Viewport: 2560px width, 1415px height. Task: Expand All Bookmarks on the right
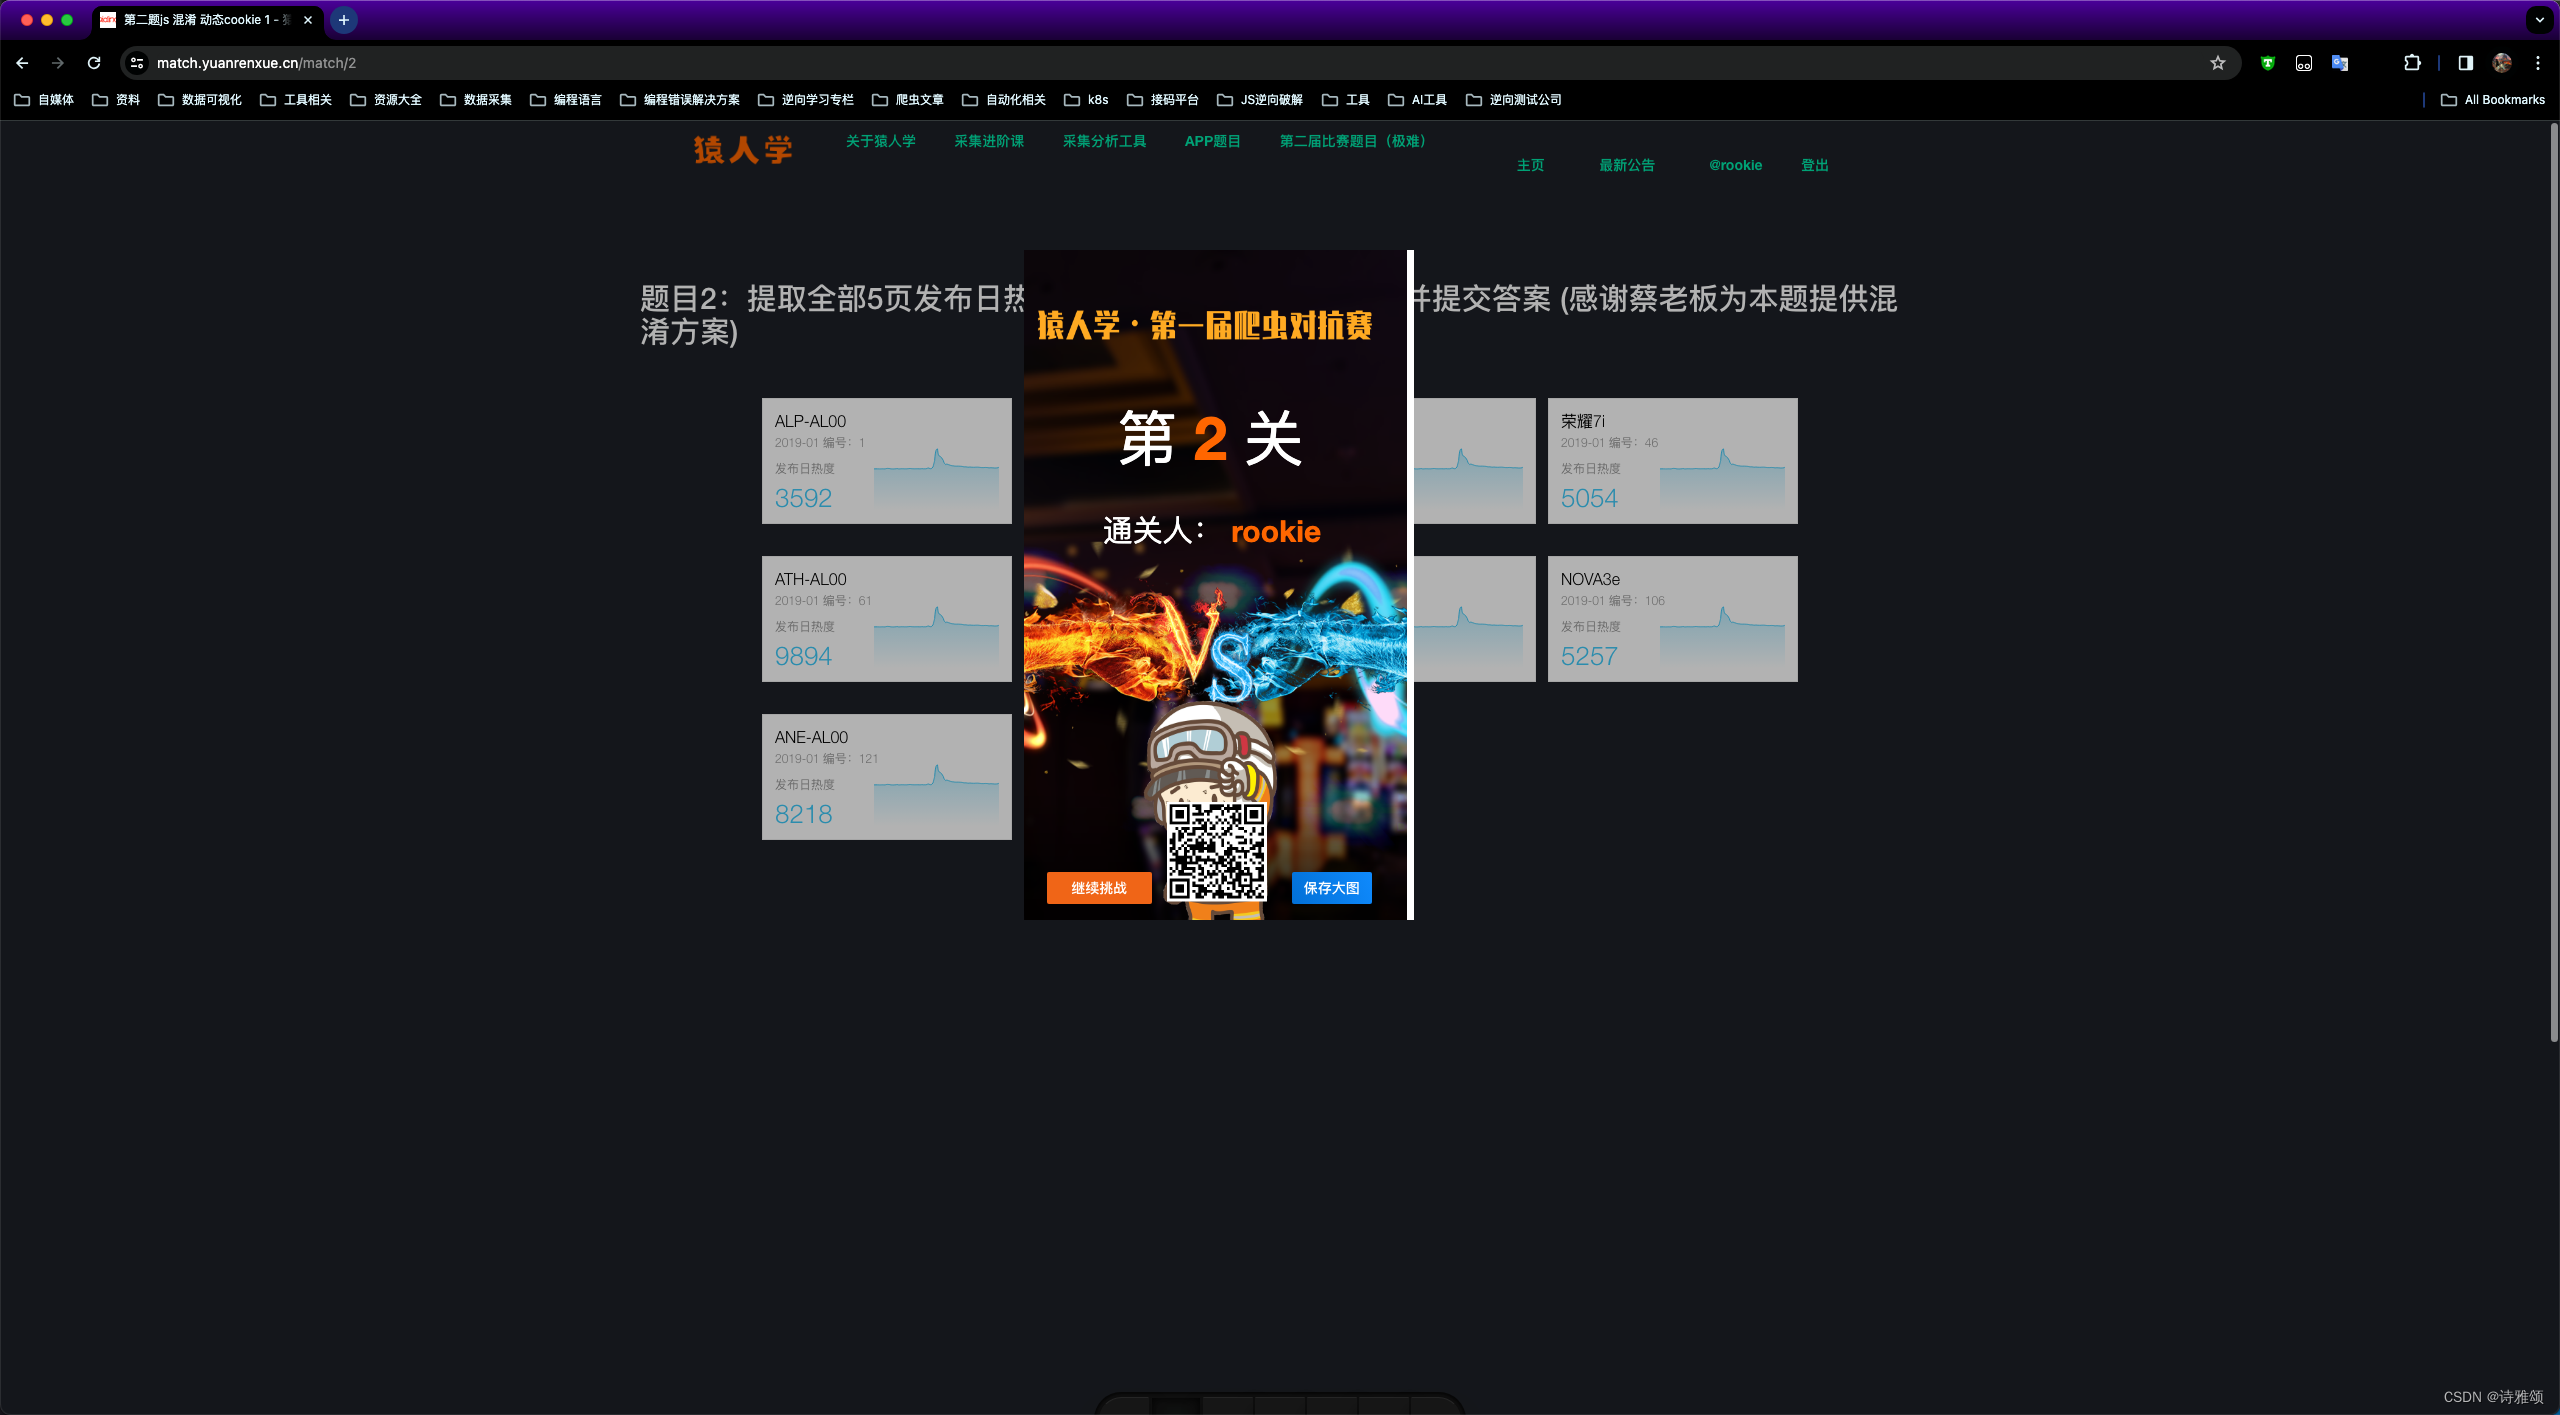tap(2494, 99)
